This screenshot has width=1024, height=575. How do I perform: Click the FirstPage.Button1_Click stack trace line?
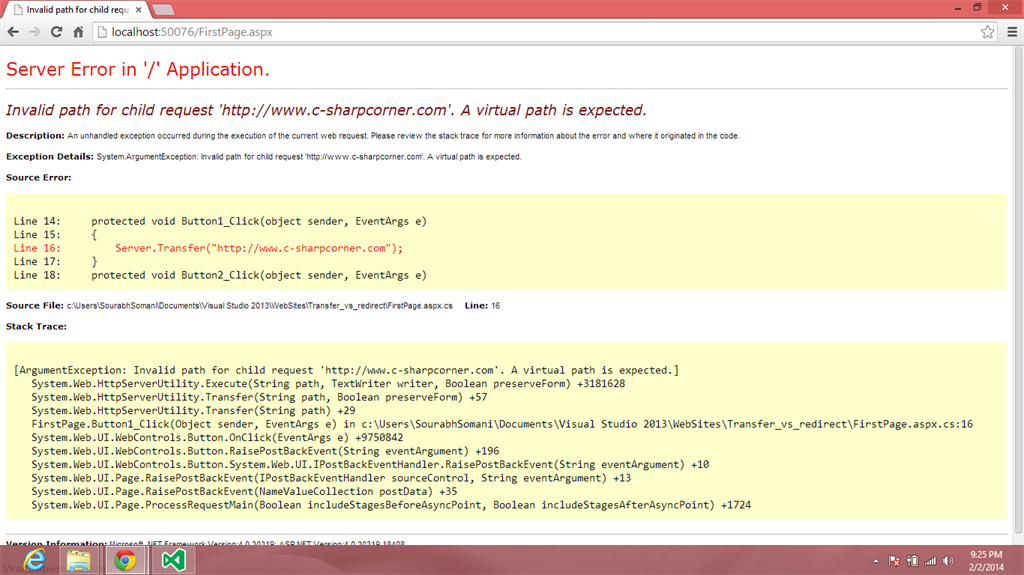click(x=502, y=425)
